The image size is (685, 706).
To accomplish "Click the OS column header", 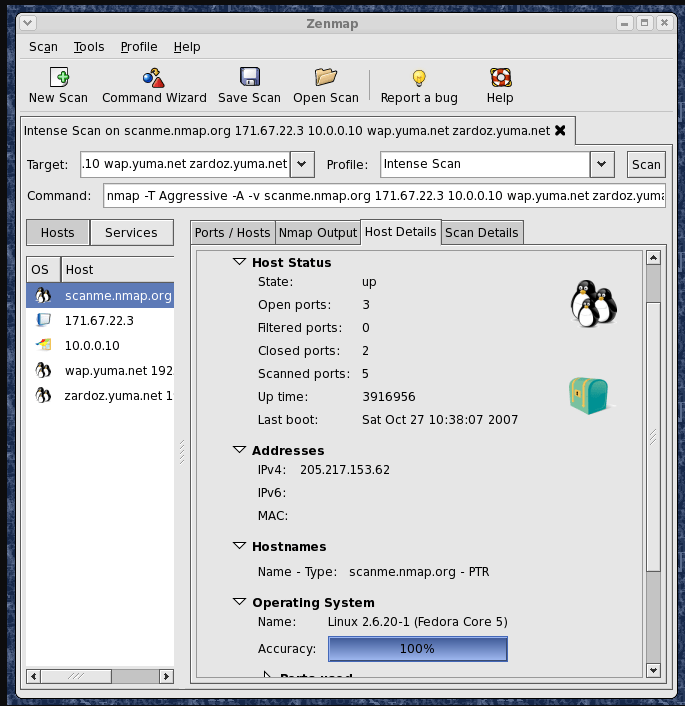I will [43, 269].
